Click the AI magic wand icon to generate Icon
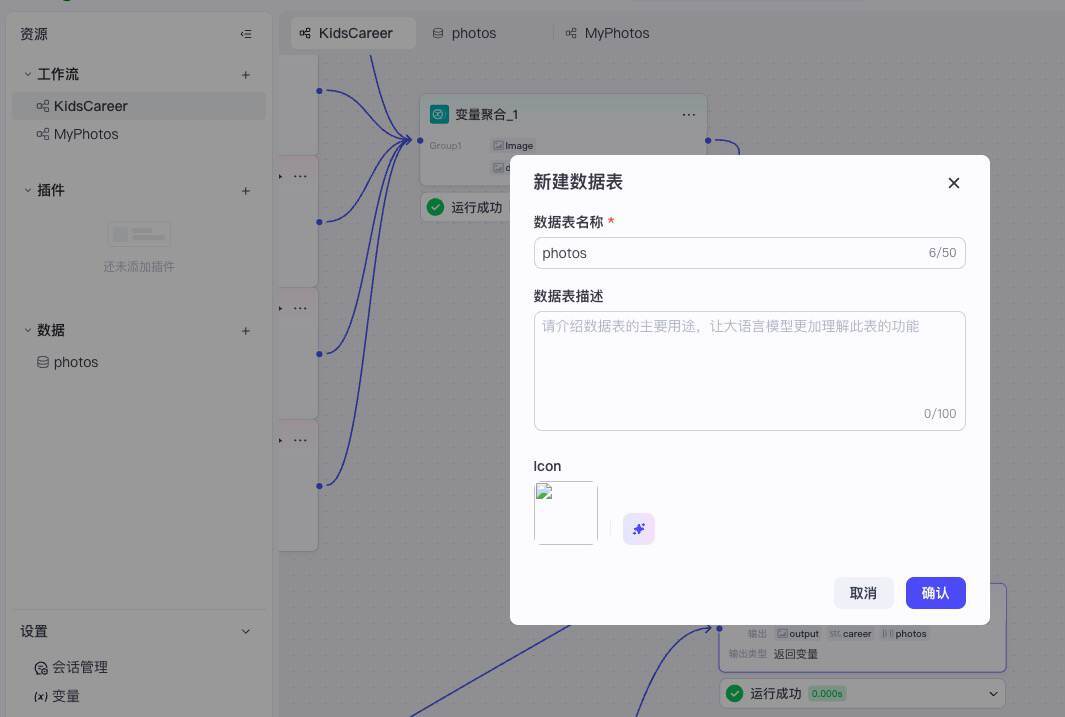The image size is (1065, 717). [x=639, y=528]
